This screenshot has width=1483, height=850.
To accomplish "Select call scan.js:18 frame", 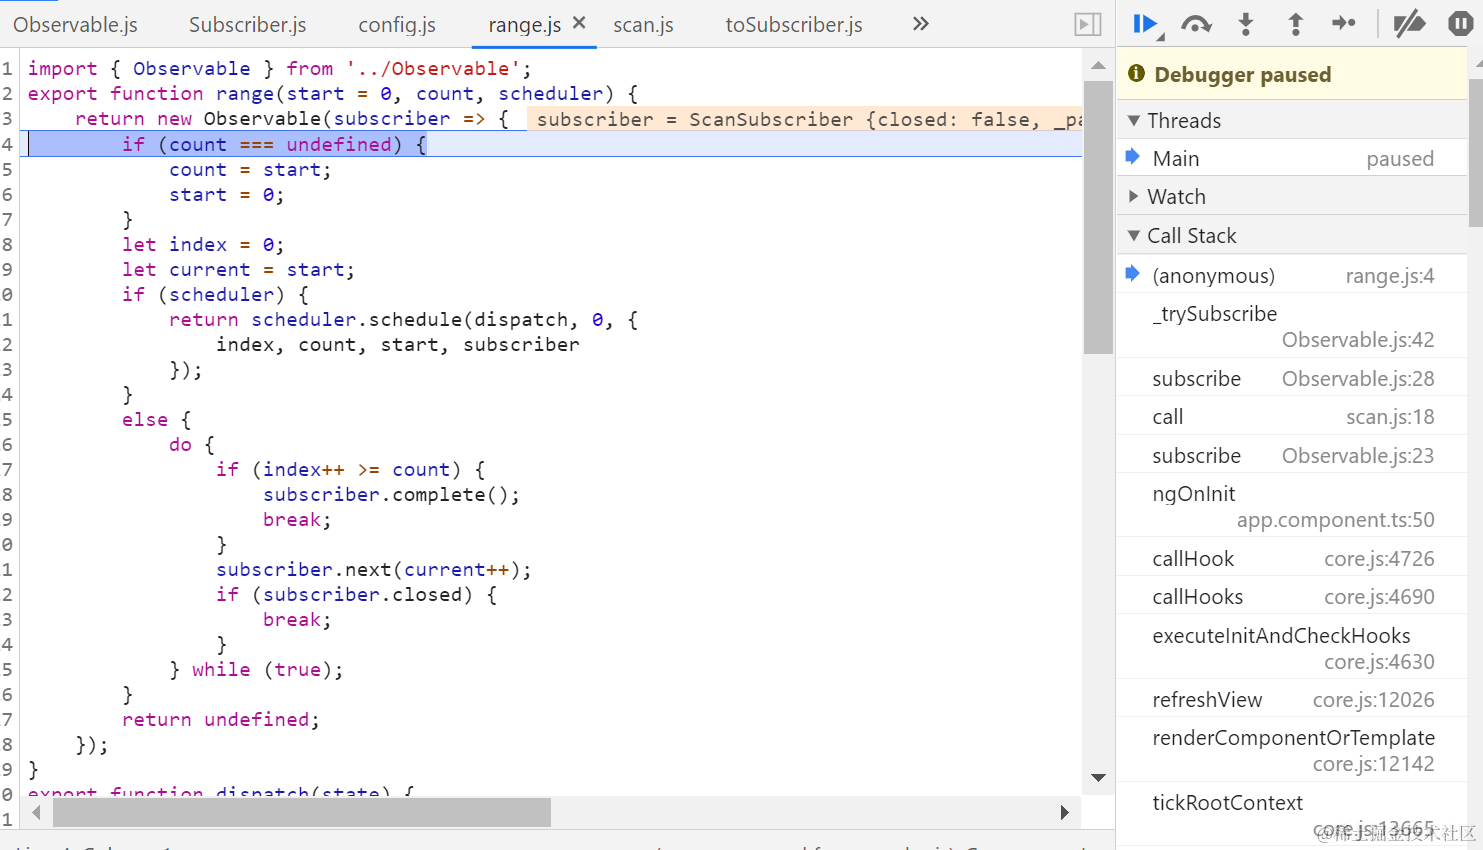I will (1292, 417).
